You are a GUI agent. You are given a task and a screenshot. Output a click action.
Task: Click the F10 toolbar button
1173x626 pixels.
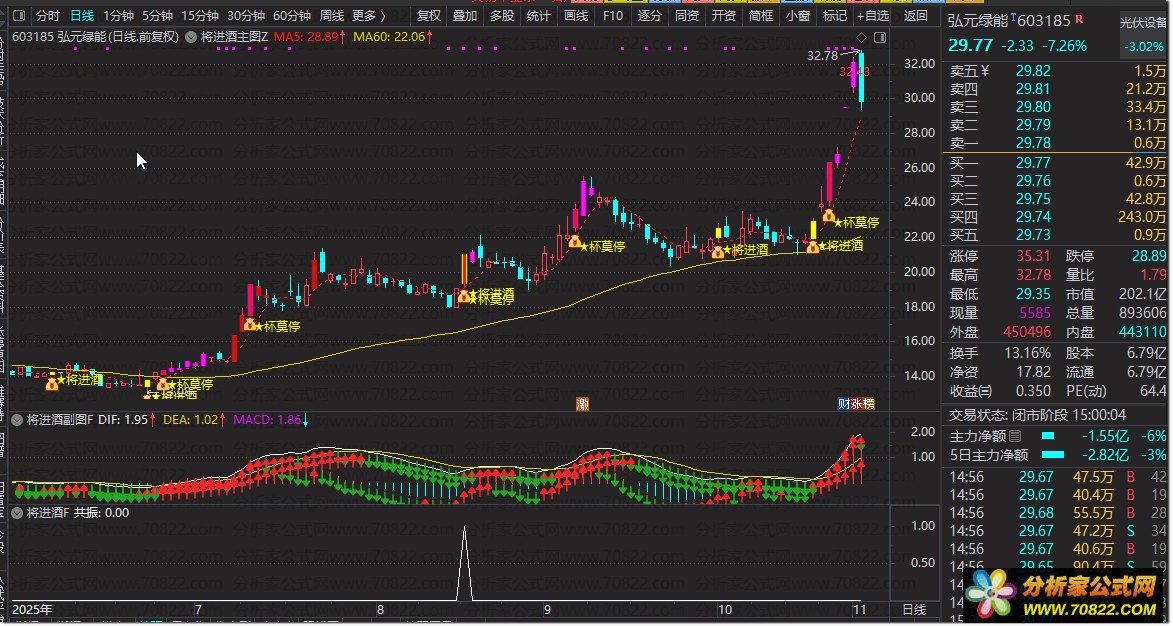click(613, 15)
